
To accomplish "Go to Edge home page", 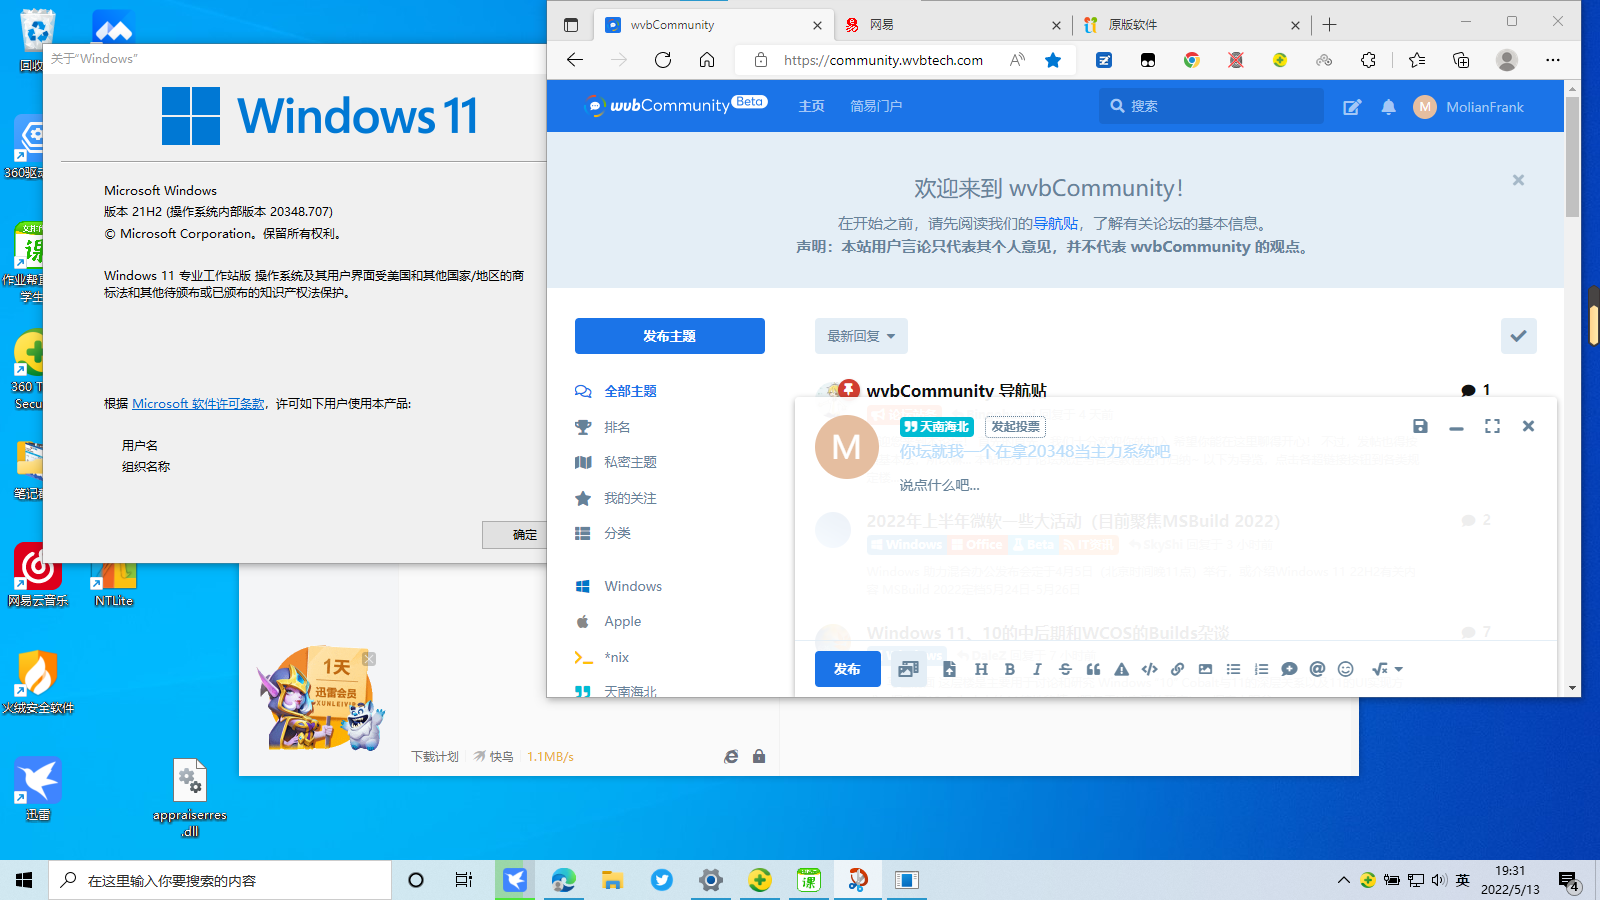I will 706,60.
